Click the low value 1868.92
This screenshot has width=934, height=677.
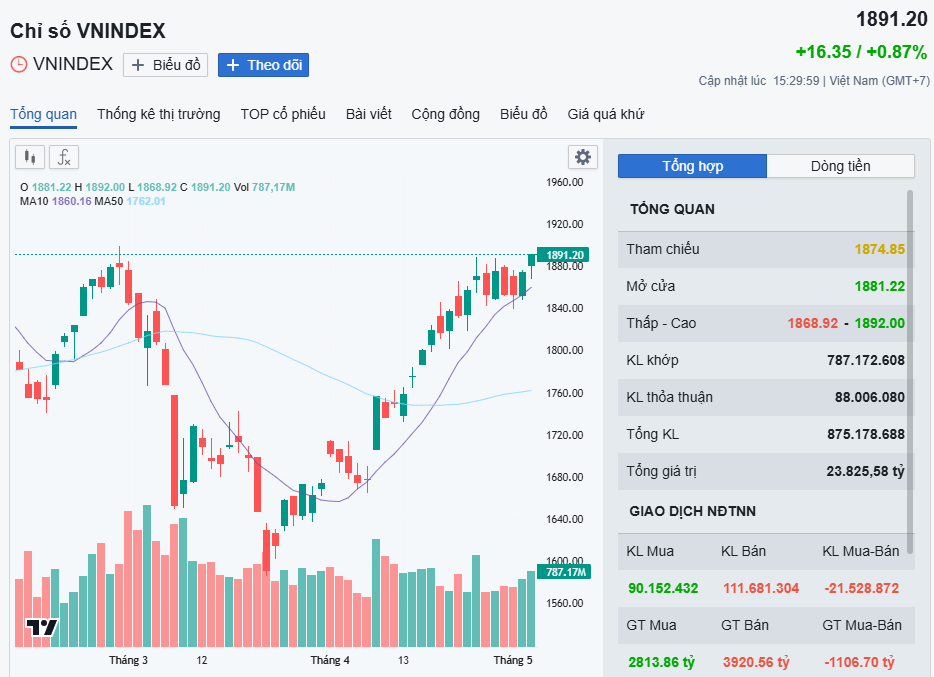[812, 323]
